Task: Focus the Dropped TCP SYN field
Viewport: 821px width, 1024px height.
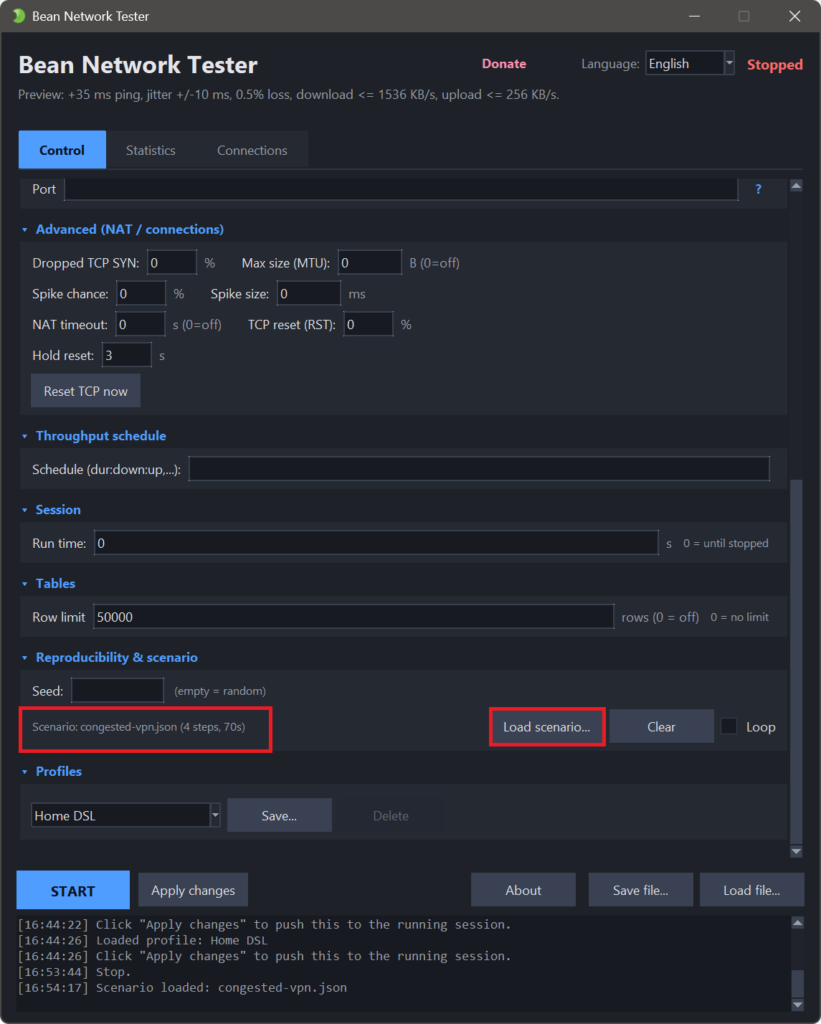Action: (x=172, y=263)
